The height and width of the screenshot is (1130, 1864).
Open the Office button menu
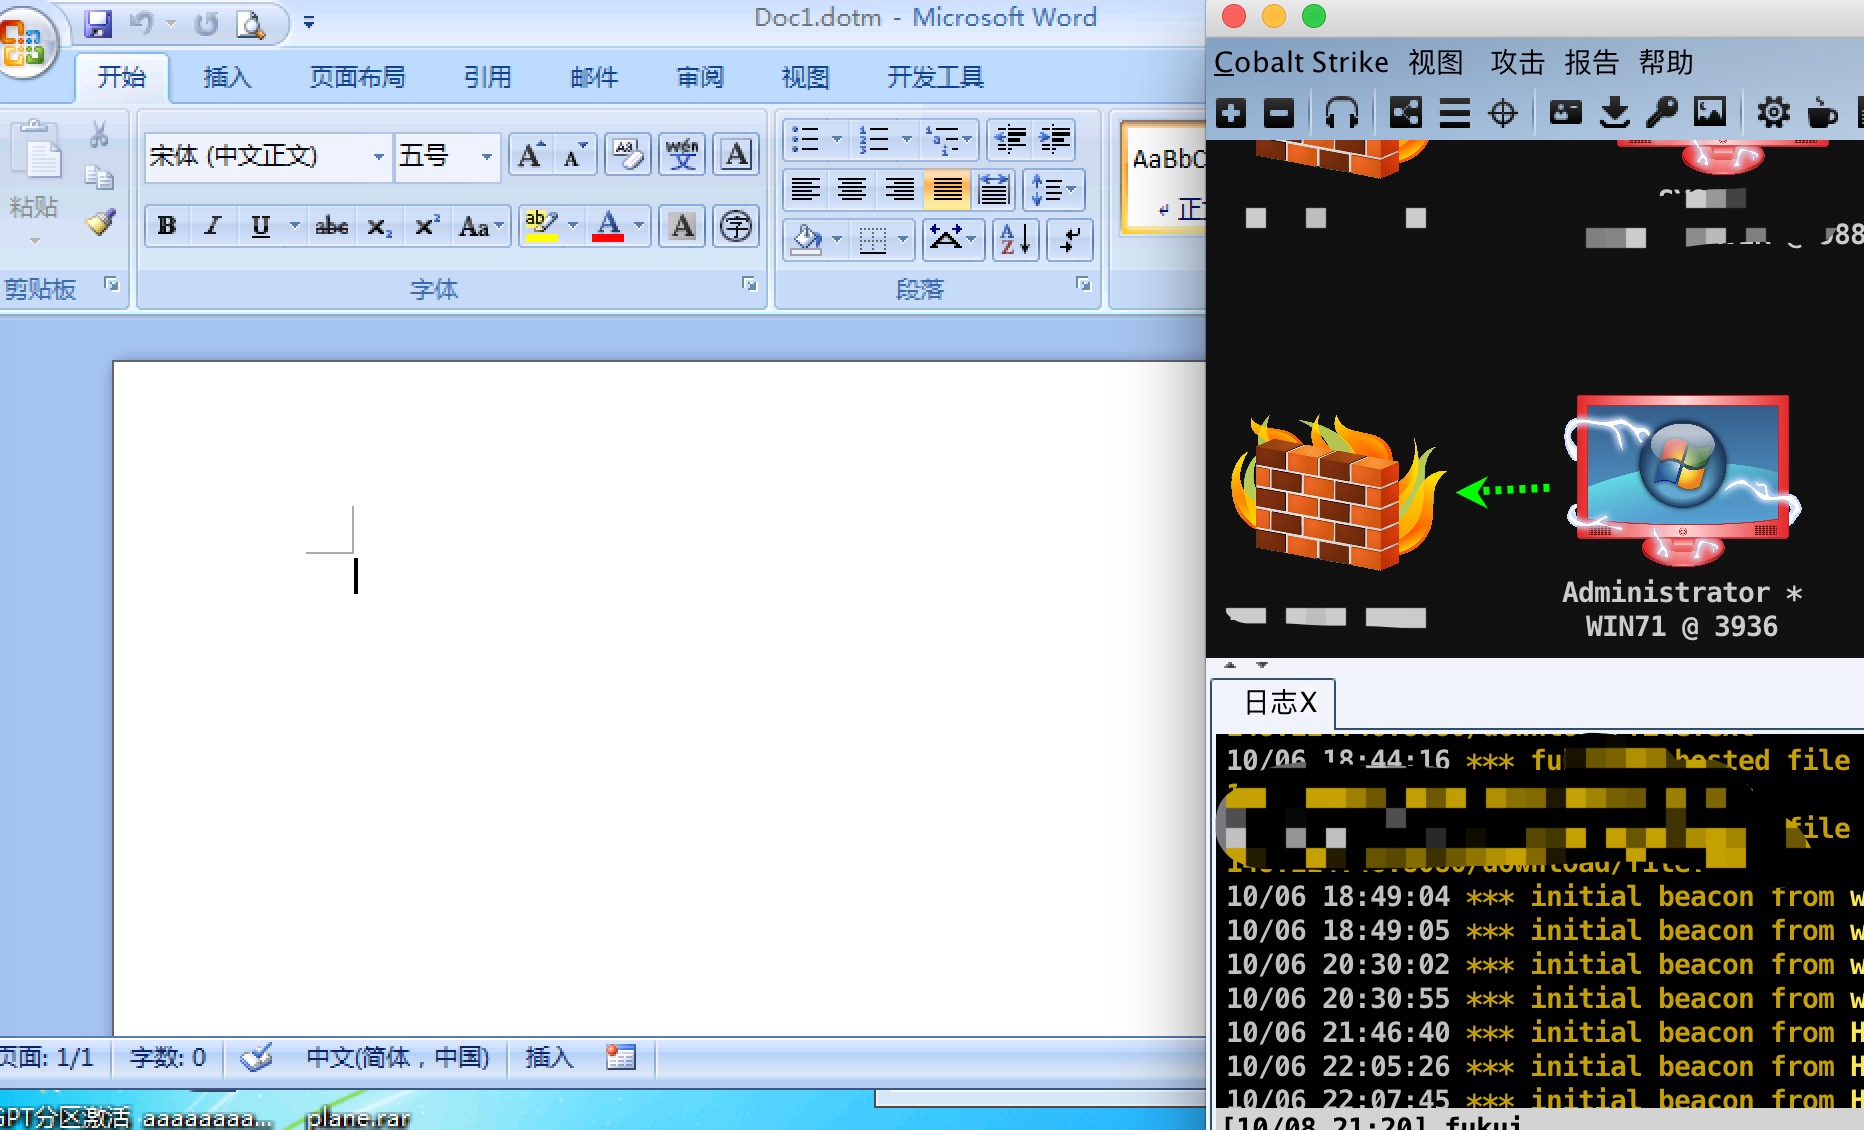coord(25,41)
